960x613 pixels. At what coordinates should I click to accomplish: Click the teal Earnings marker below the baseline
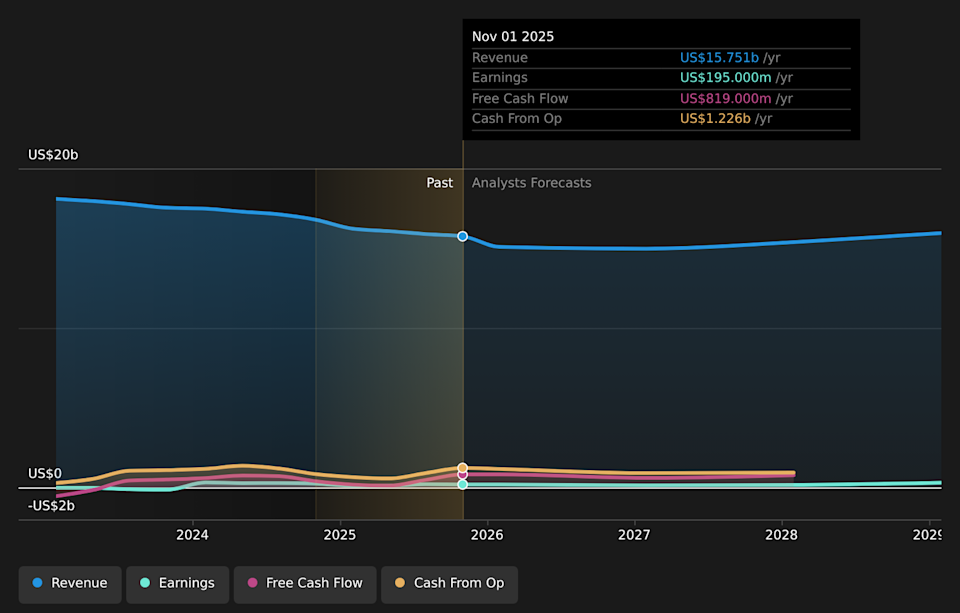pos(461,484)
